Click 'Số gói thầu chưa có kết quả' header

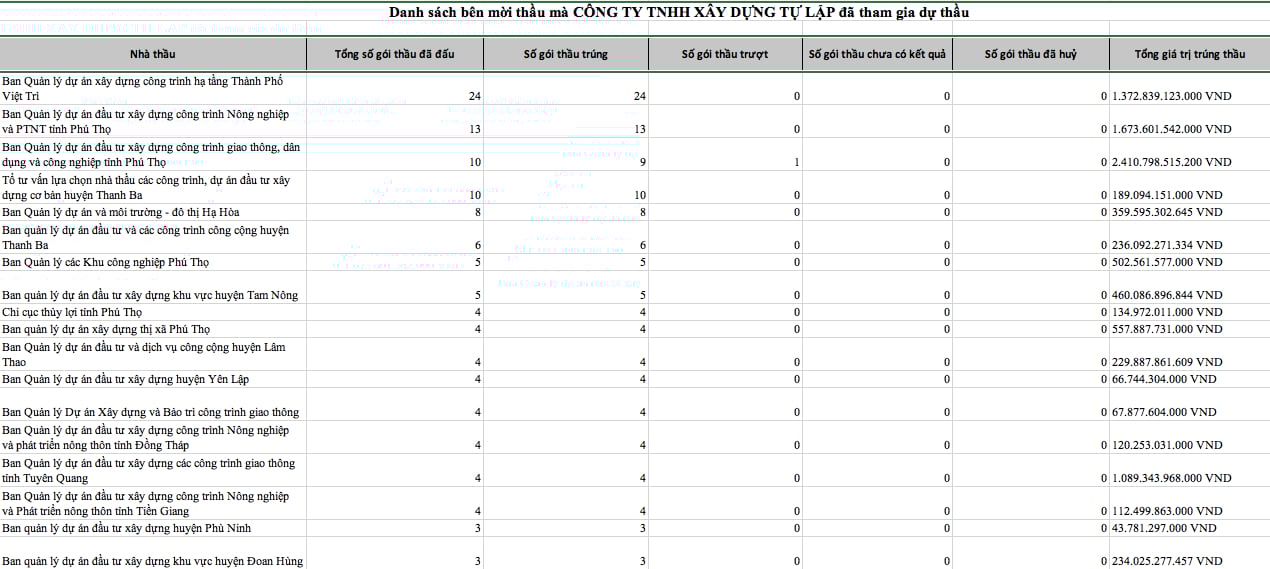pos(877,54)
